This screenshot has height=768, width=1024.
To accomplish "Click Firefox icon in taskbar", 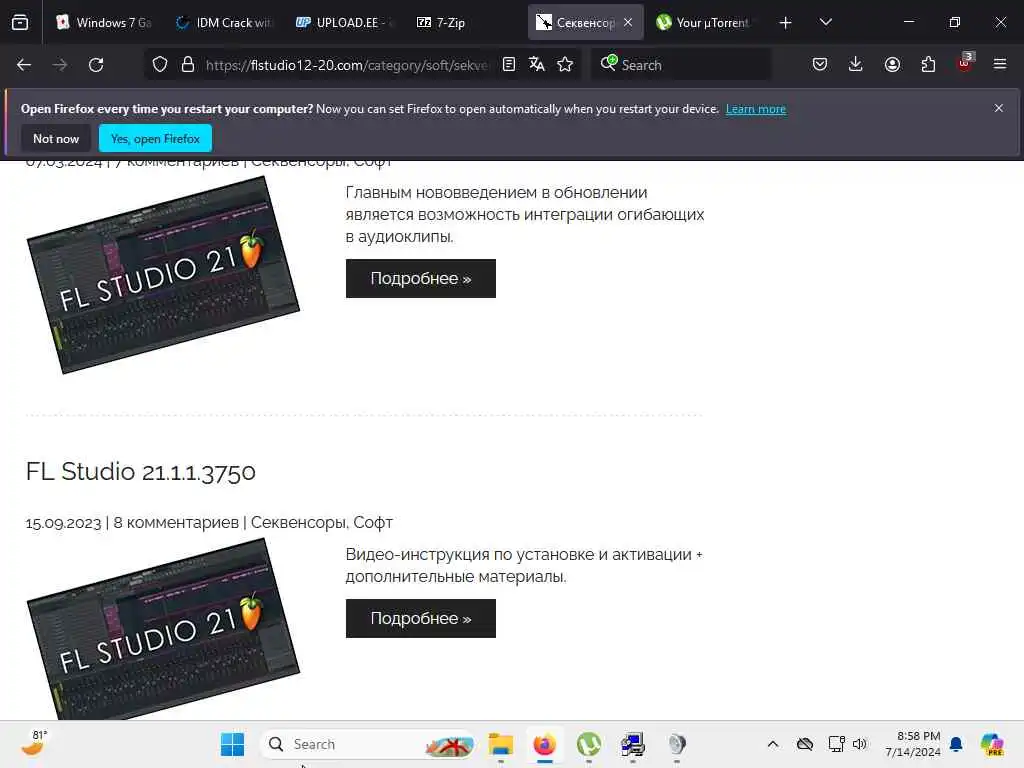I will click(x=545, y=744).
